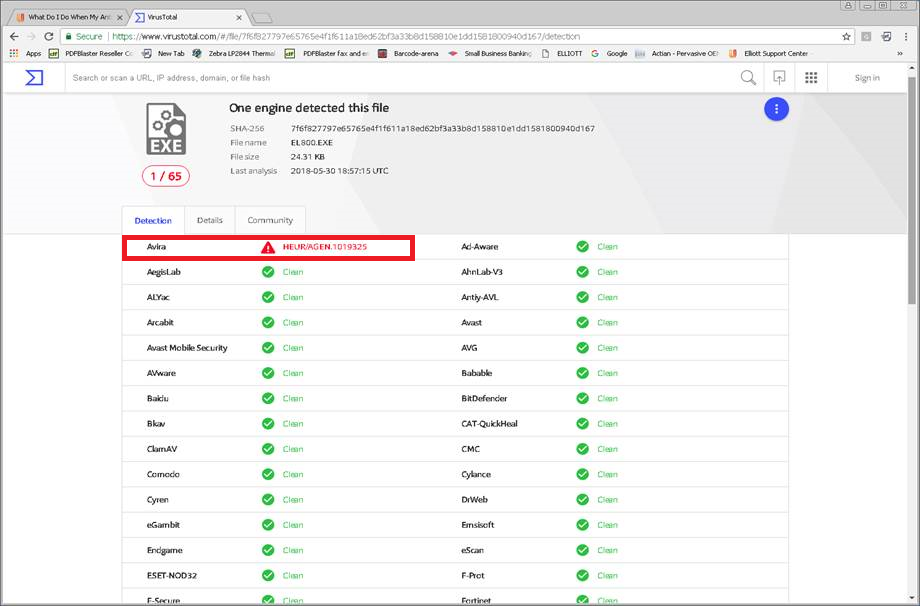The width and height of the screenshot is (920, 606).
Task: Click the 24.31 KB file size value
Action: tap(307, 157)
